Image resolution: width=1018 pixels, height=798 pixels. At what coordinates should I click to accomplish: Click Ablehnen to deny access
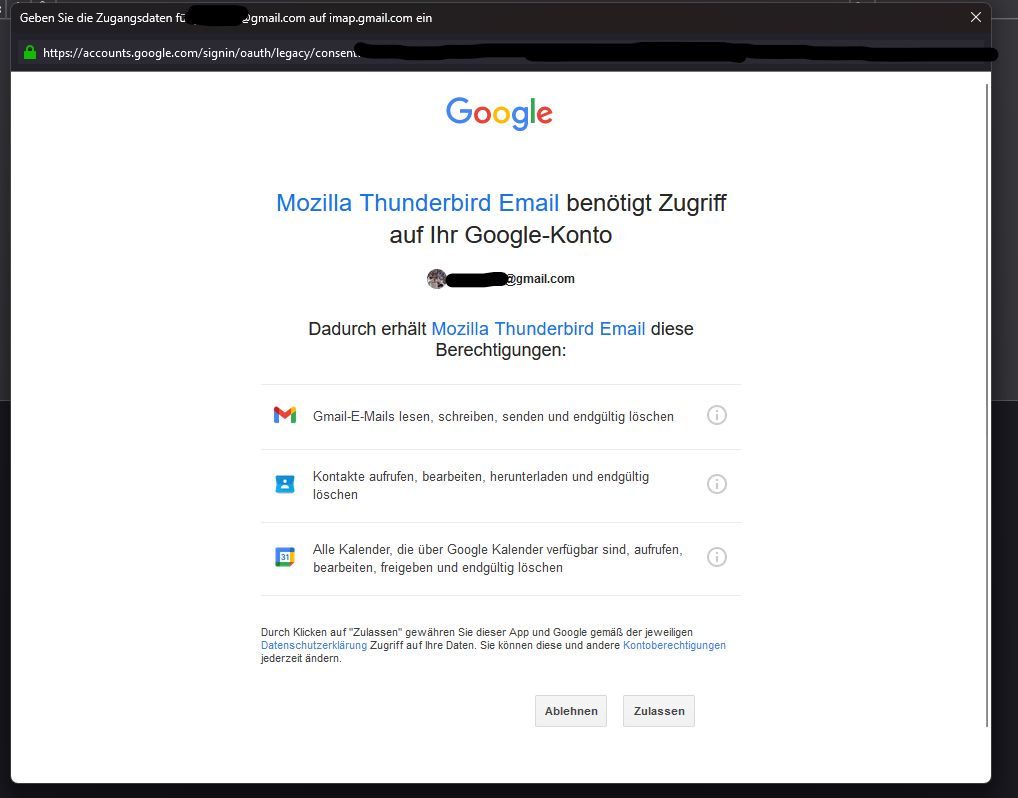(571, 711)
